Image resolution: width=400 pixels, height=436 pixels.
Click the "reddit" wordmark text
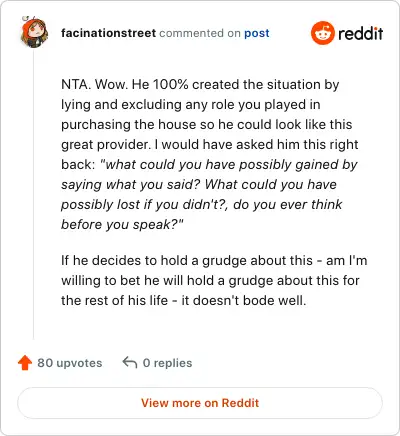(360, 33)
